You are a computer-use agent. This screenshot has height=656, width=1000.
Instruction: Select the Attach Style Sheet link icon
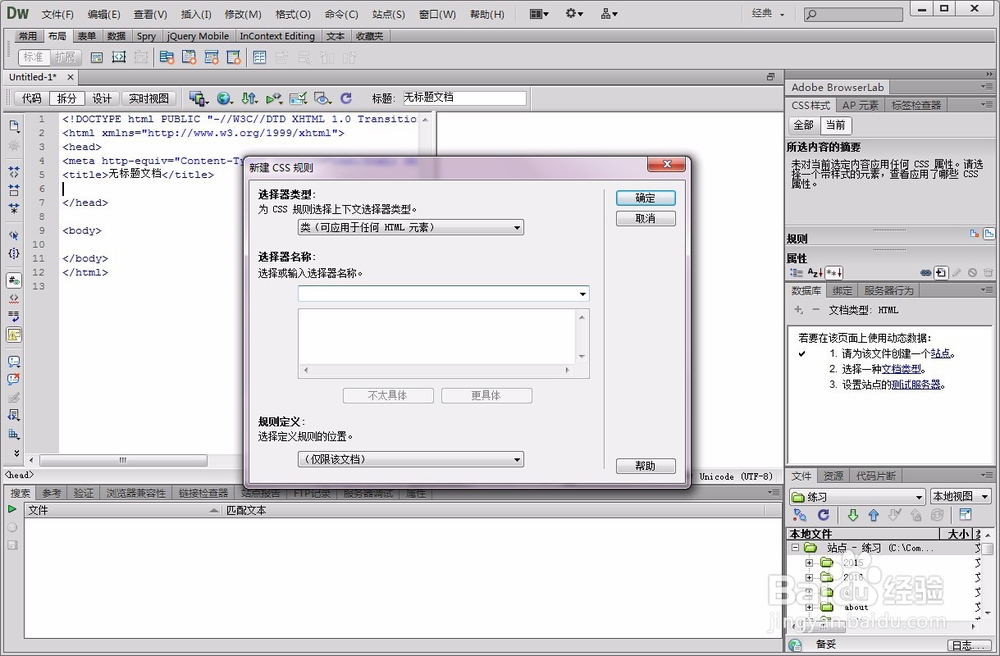click(925, 272)
